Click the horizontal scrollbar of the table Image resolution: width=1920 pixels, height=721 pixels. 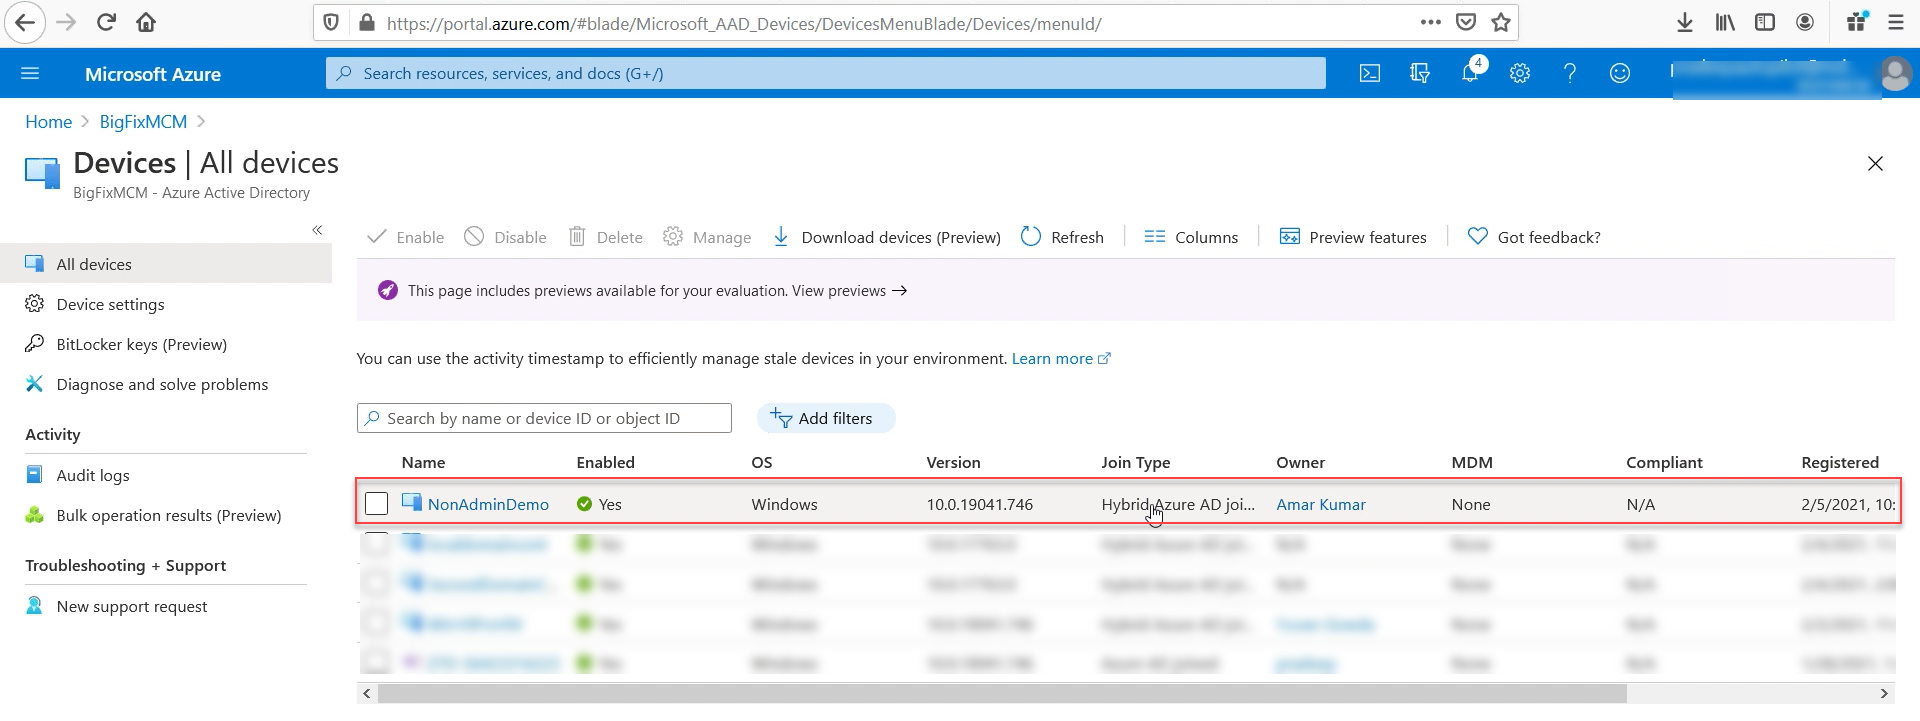click(x=1000, y=693)
